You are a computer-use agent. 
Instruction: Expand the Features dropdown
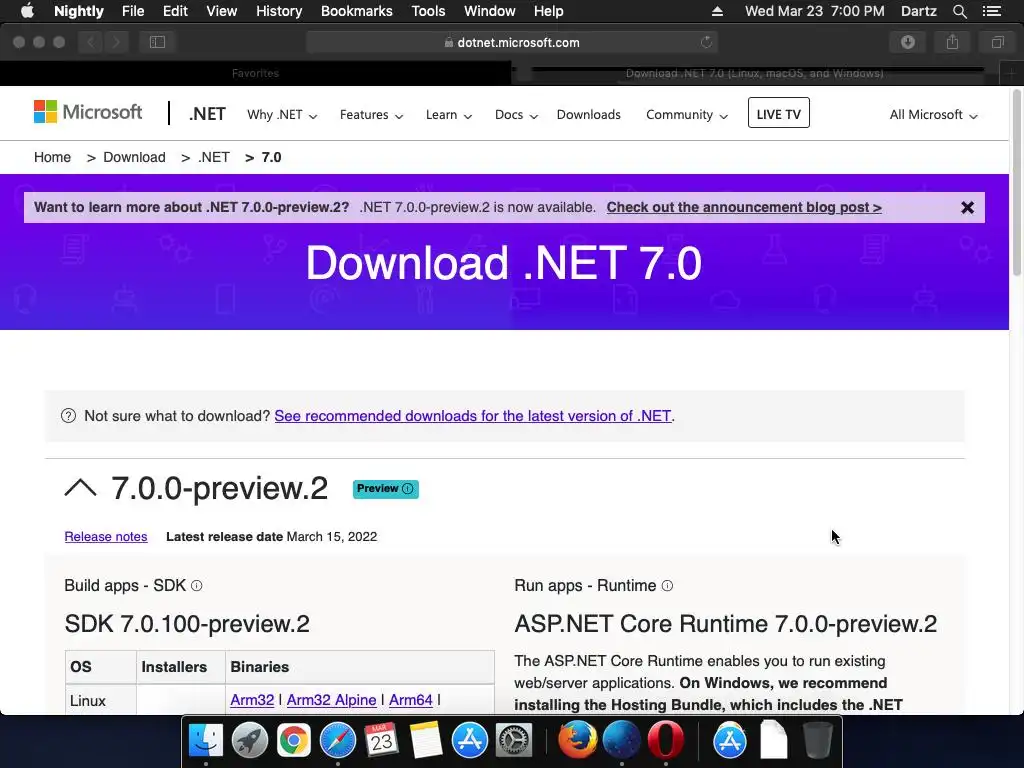click(371, 115)
